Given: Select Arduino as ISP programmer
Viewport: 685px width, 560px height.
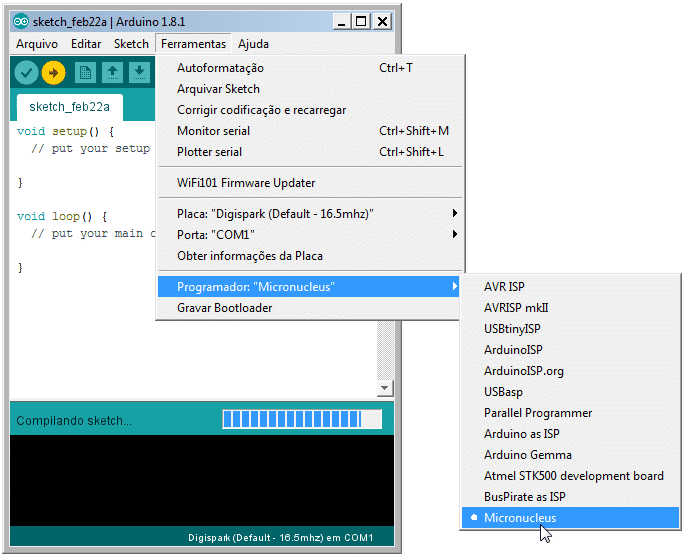Looking at the screenshot, I should [x=521, y=434].
